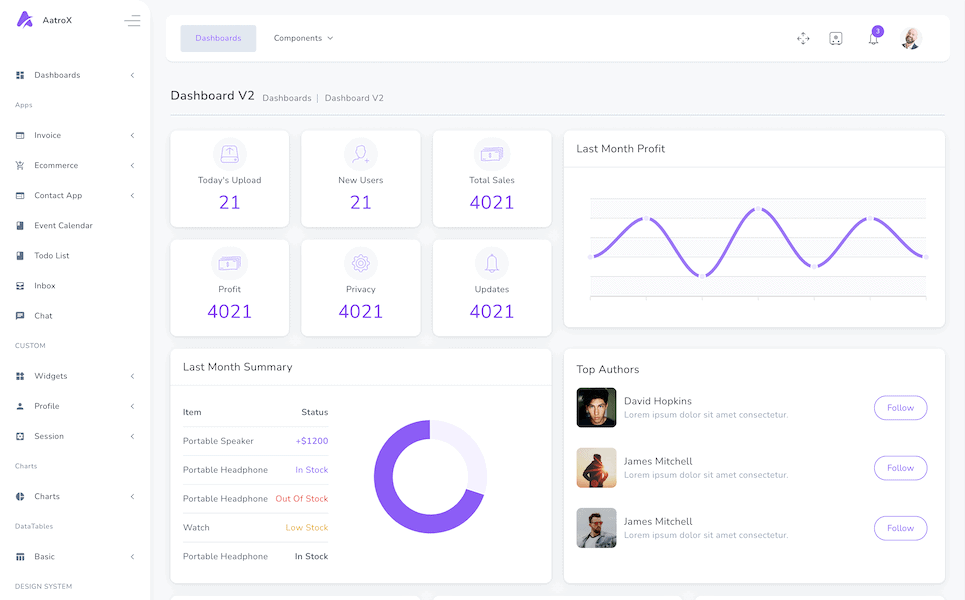Click the Total Sales card icon

(x=492, y=154)
